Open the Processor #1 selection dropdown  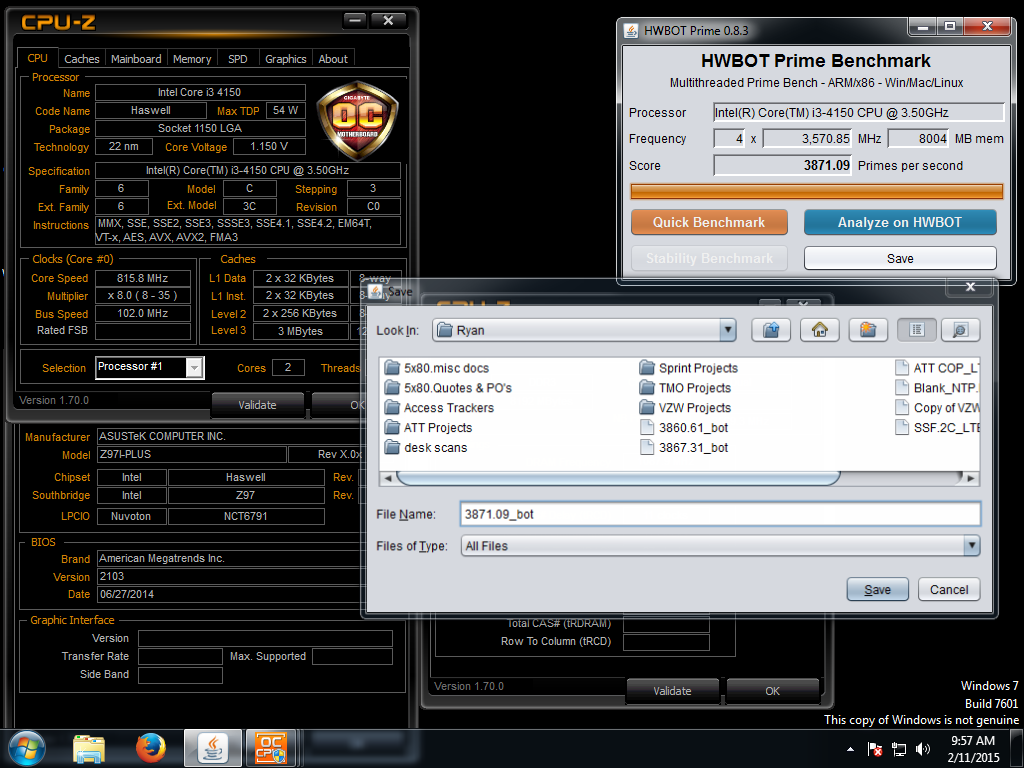(x=193, y=368)
